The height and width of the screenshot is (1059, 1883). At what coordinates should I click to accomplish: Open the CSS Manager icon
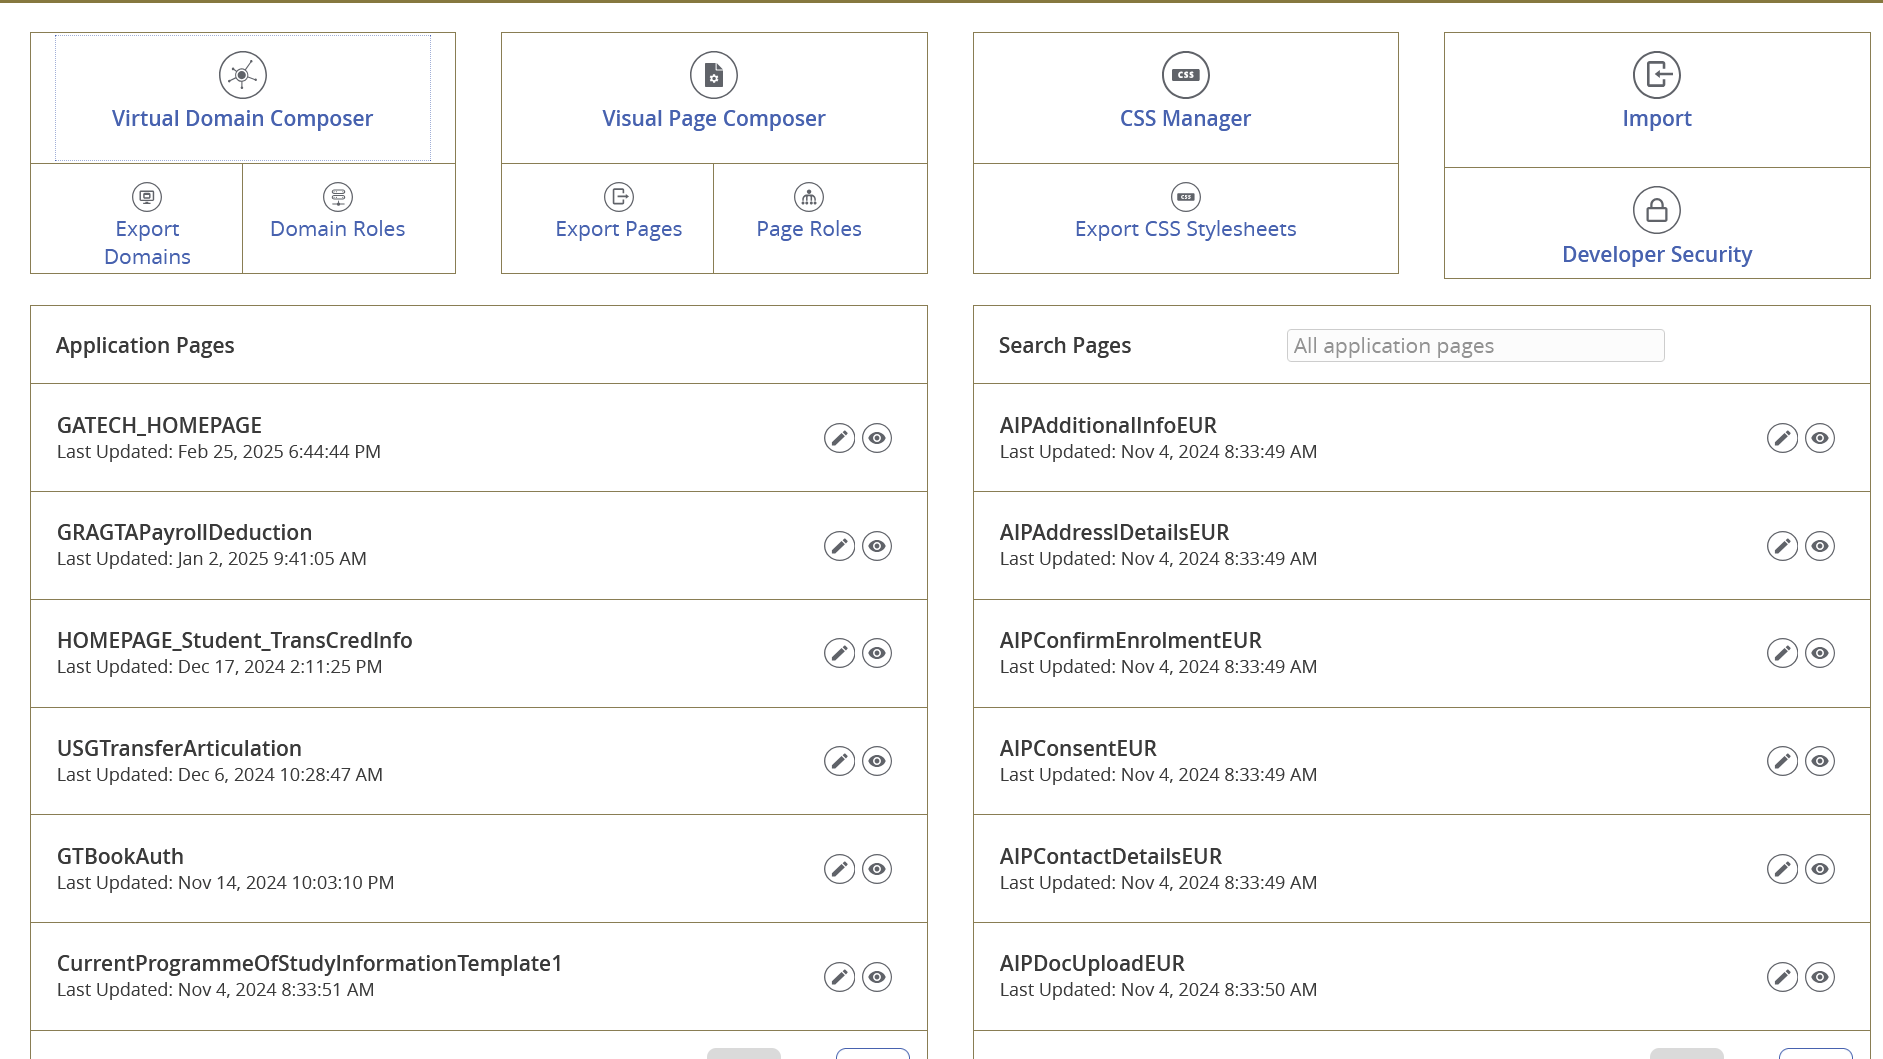(x=1185, y=75)
